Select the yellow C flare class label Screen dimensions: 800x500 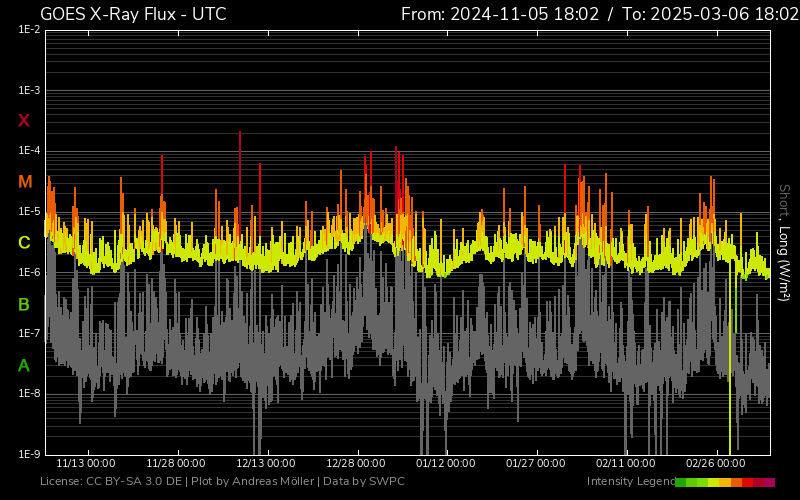24,243
